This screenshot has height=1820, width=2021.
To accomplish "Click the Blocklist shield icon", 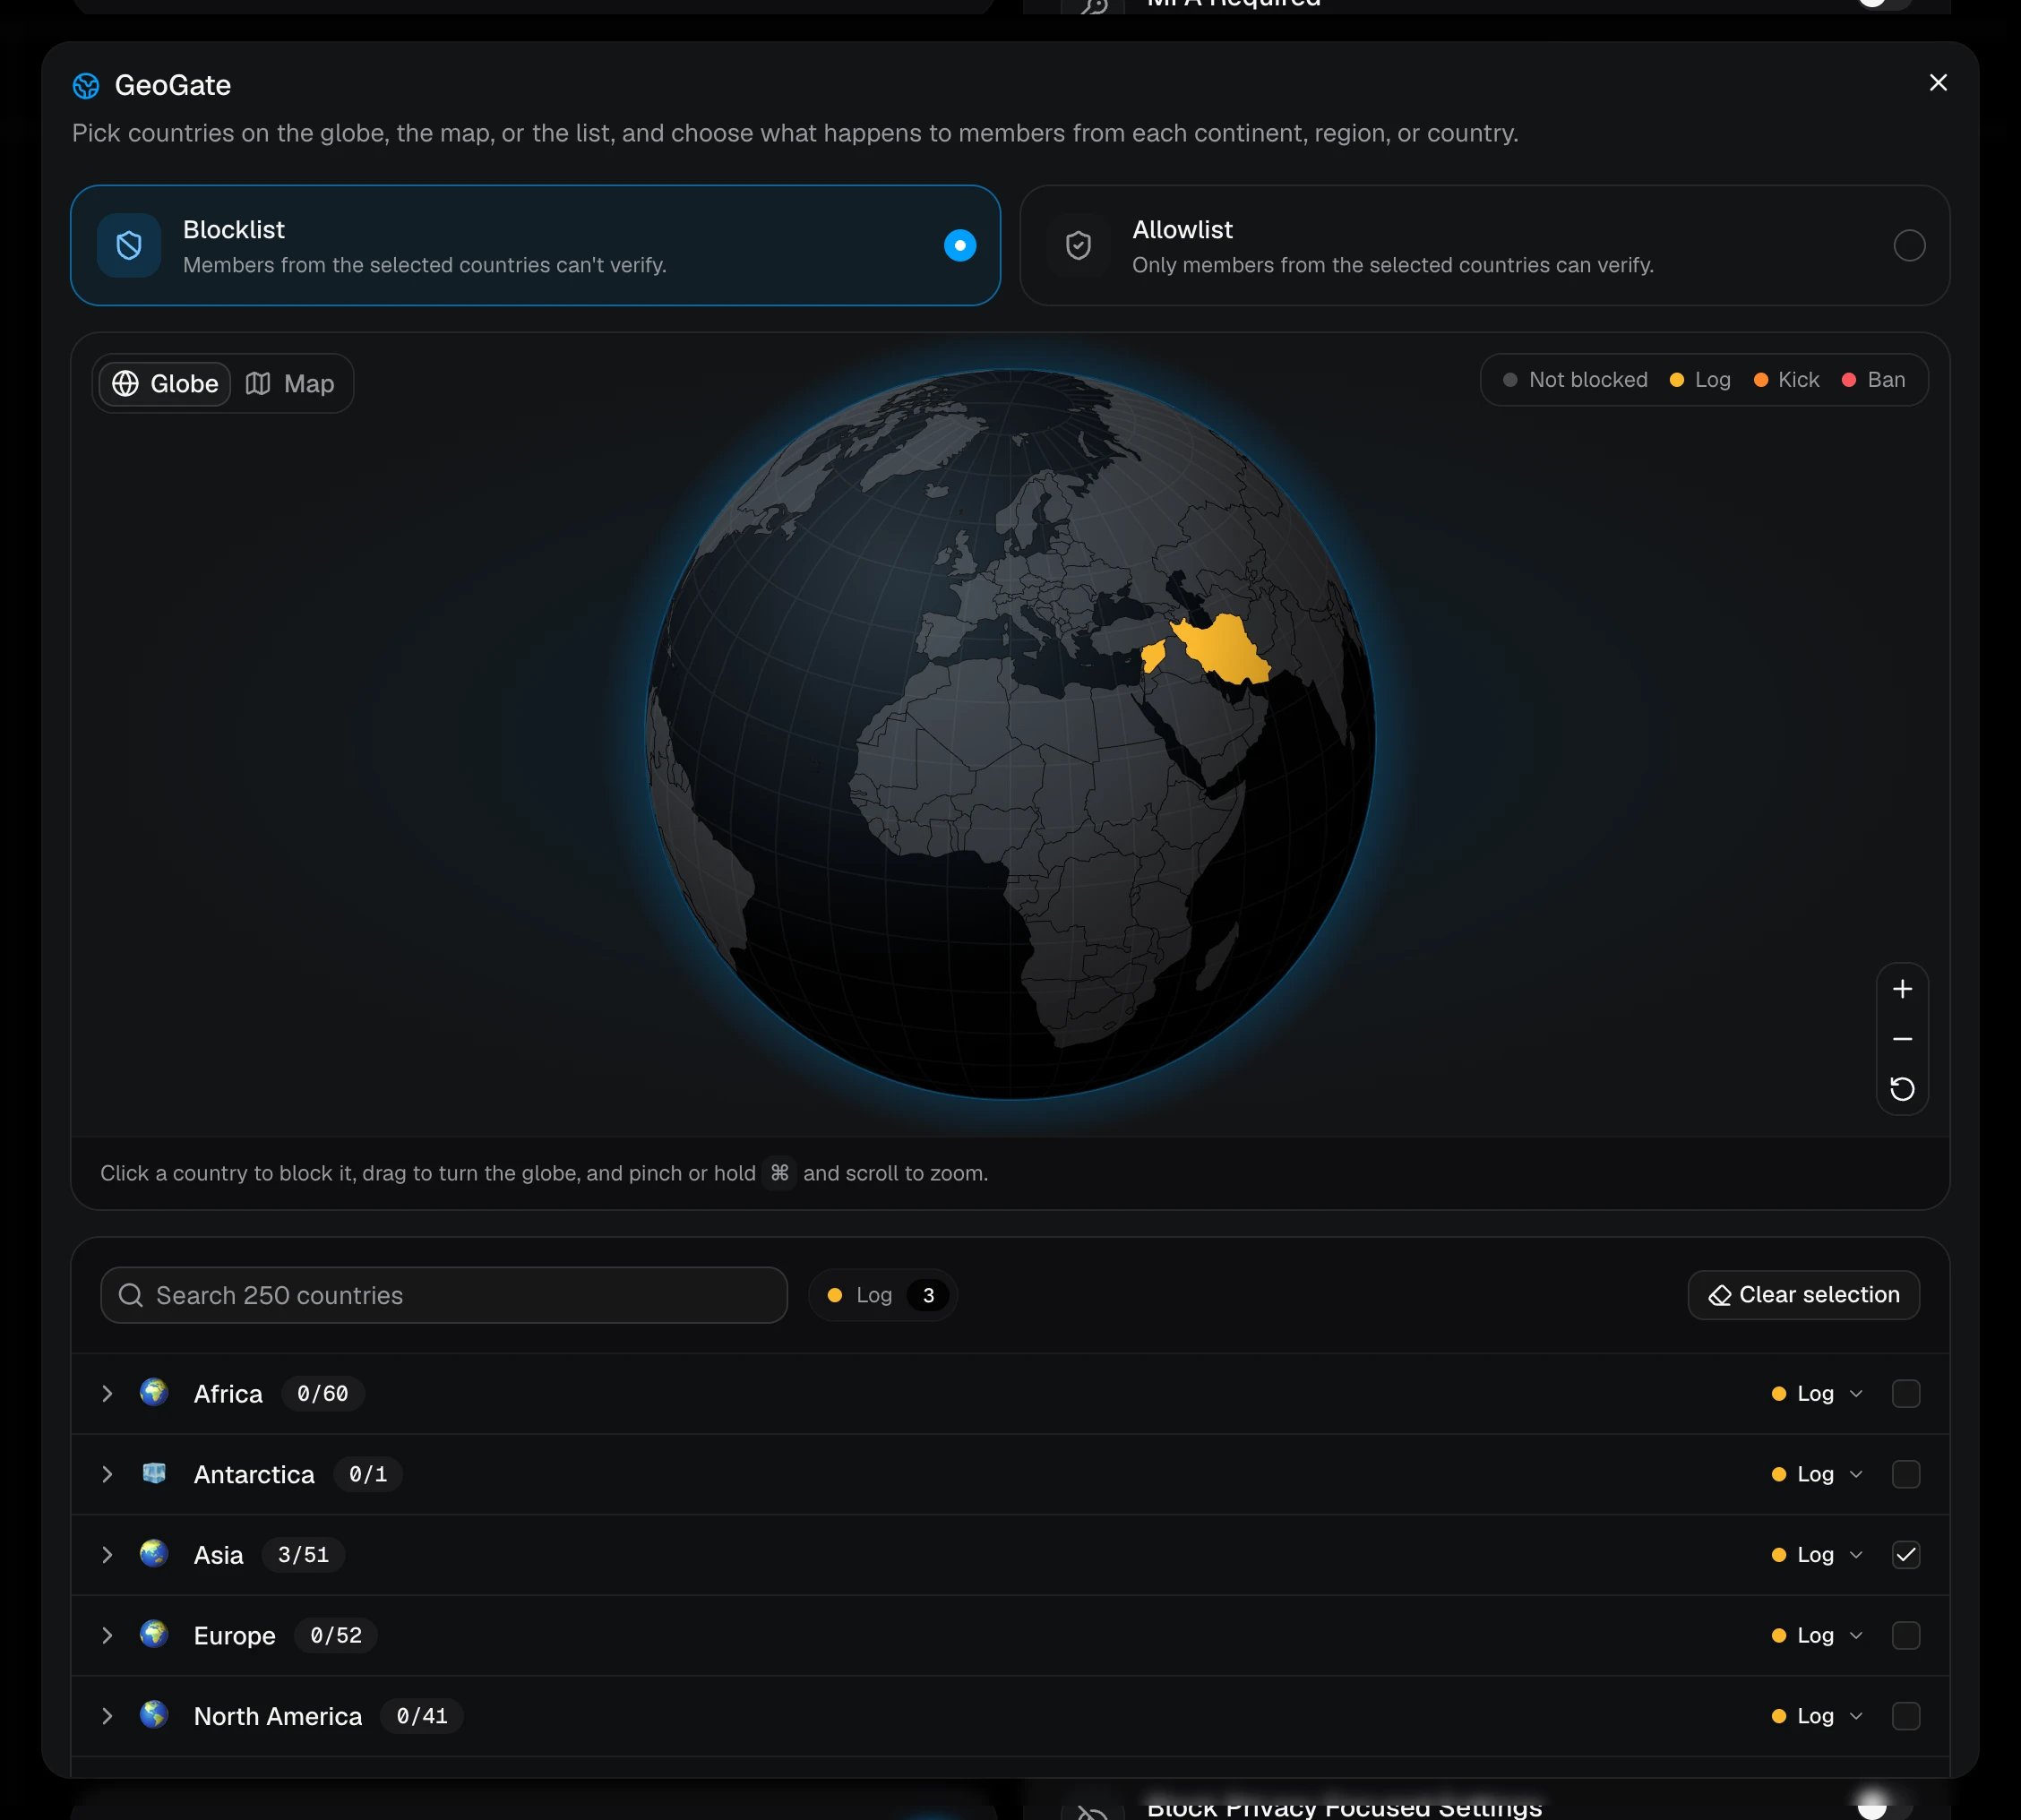I will click(x=129, y=245).
